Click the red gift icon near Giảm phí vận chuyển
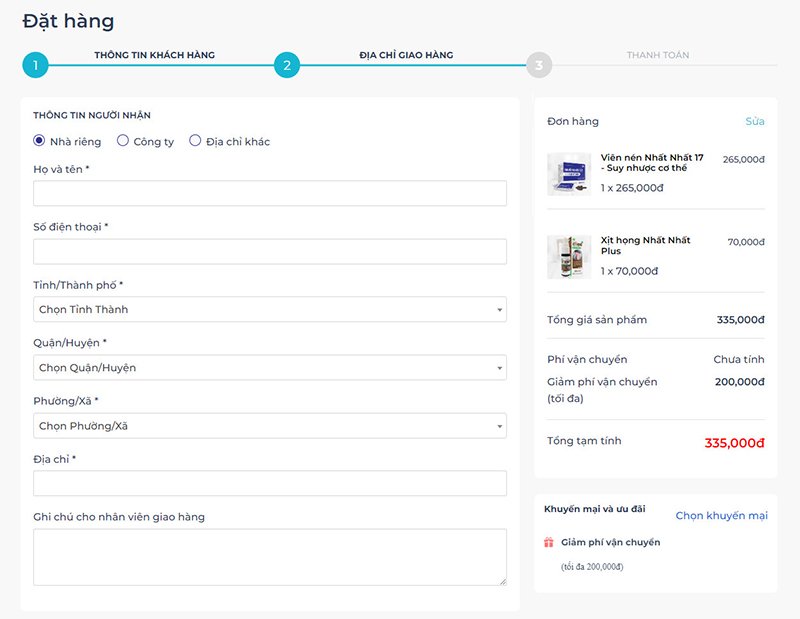The image size is (800, 619). [x=548, y=542]
